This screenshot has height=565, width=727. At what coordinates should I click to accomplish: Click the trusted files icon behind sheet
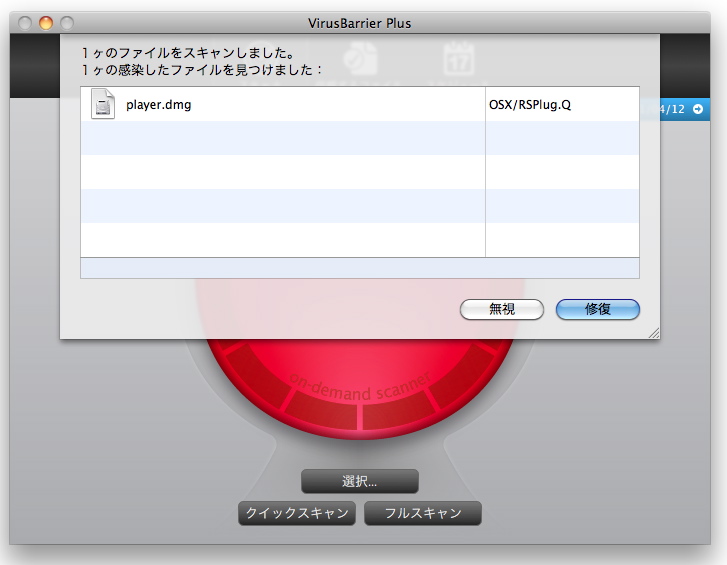tap(360, 58)
